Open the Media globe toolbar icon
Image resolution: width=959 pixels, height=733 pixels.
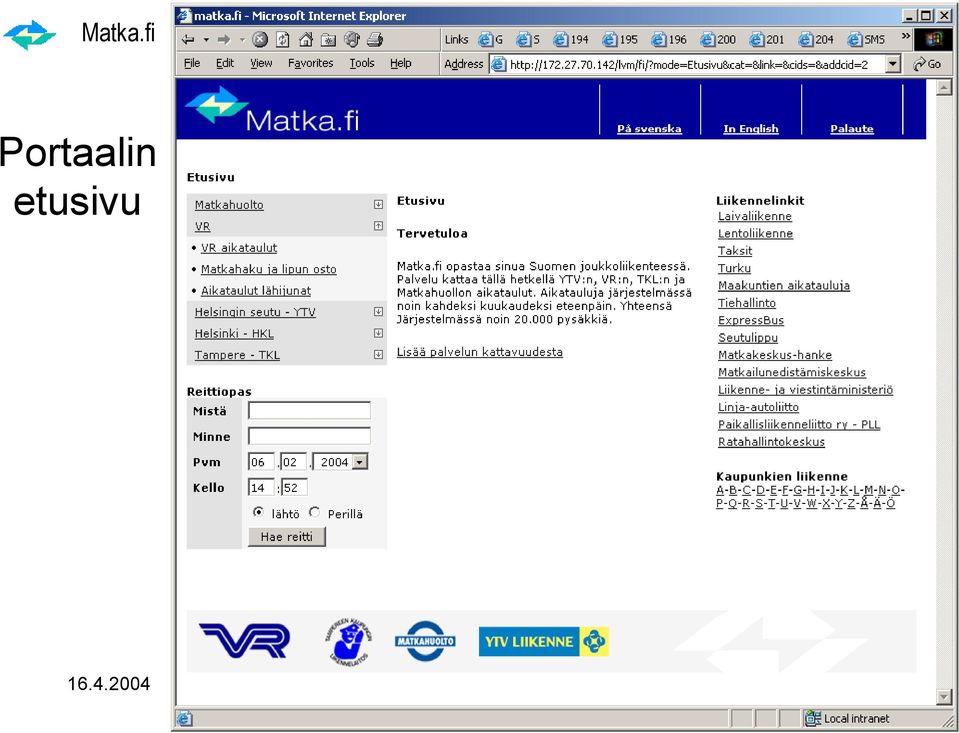[x=352, y=40]
